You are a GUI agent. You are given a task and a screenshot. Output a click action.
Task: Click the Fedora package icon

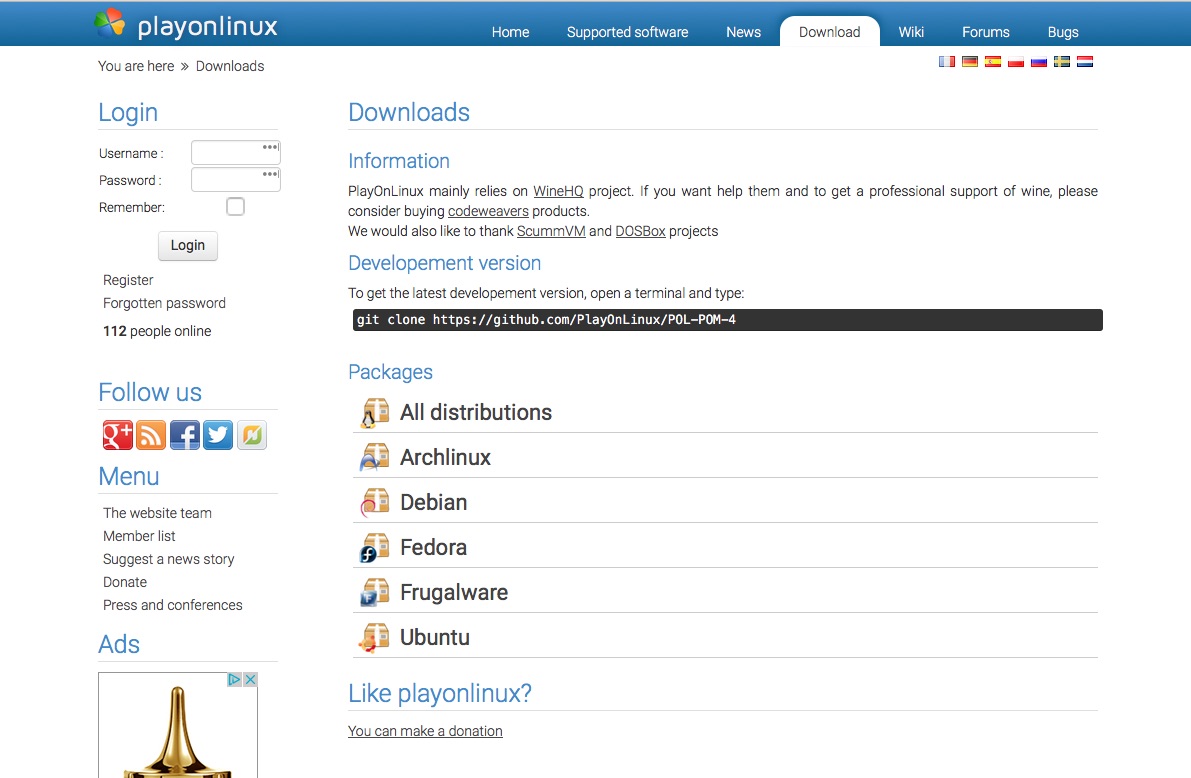(374, 547)
